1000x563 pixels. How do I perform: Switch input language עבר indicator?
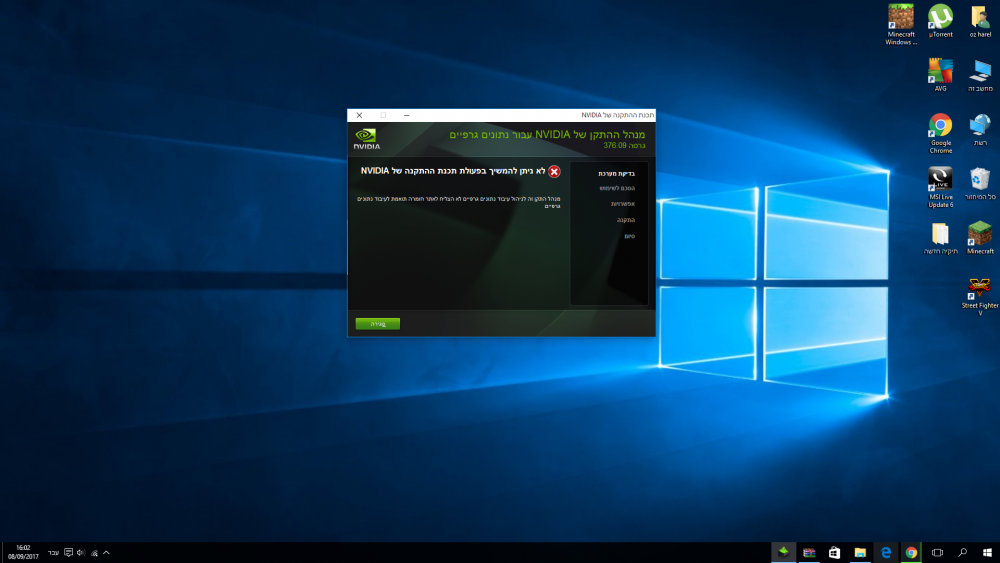[x=53, y=553]
